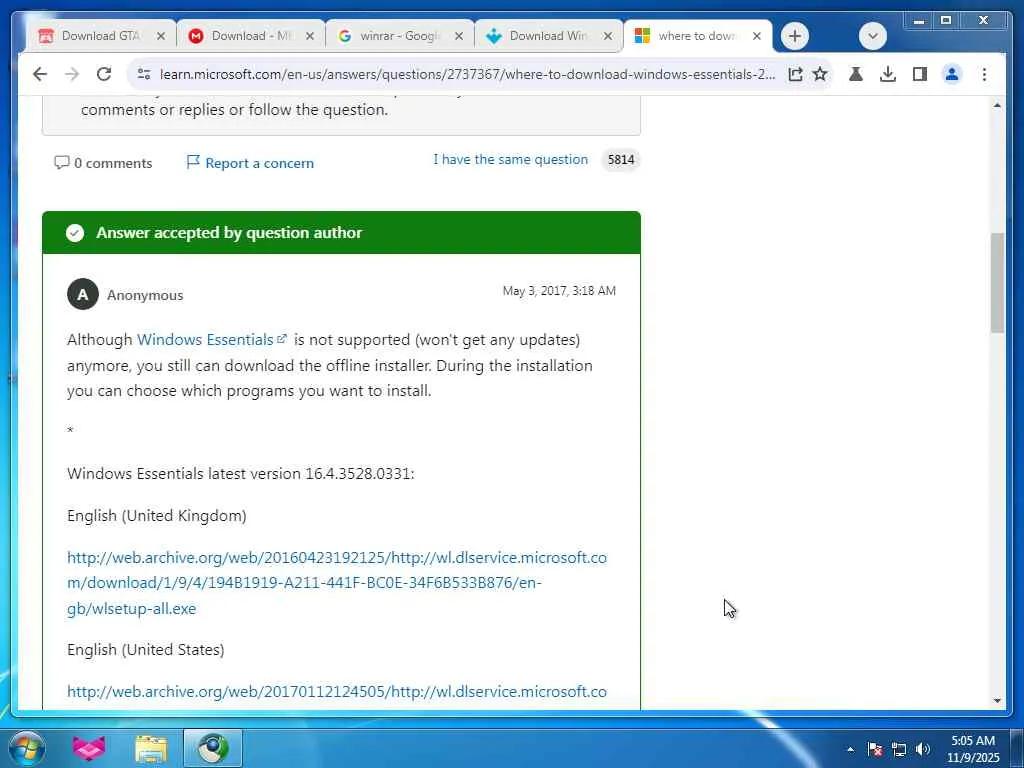Click page scrollbar down arrow

pyautogui.click(x=997, y=701)
